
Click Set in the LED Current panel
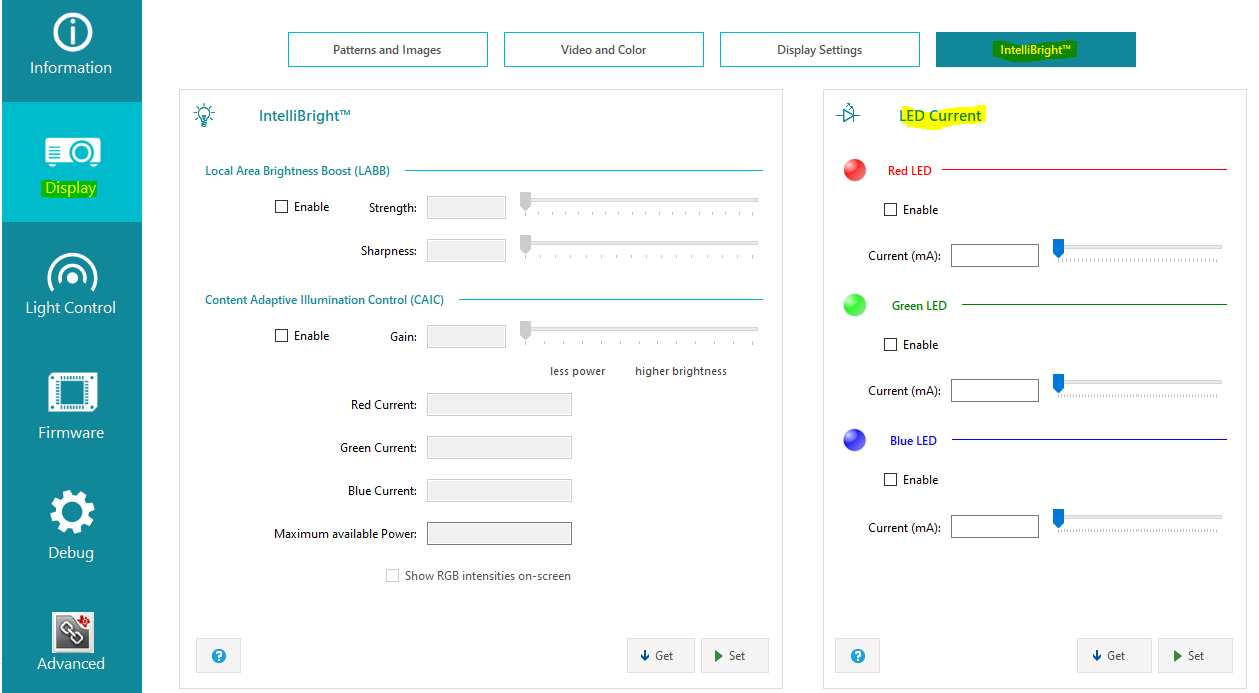pos(1196,656)
